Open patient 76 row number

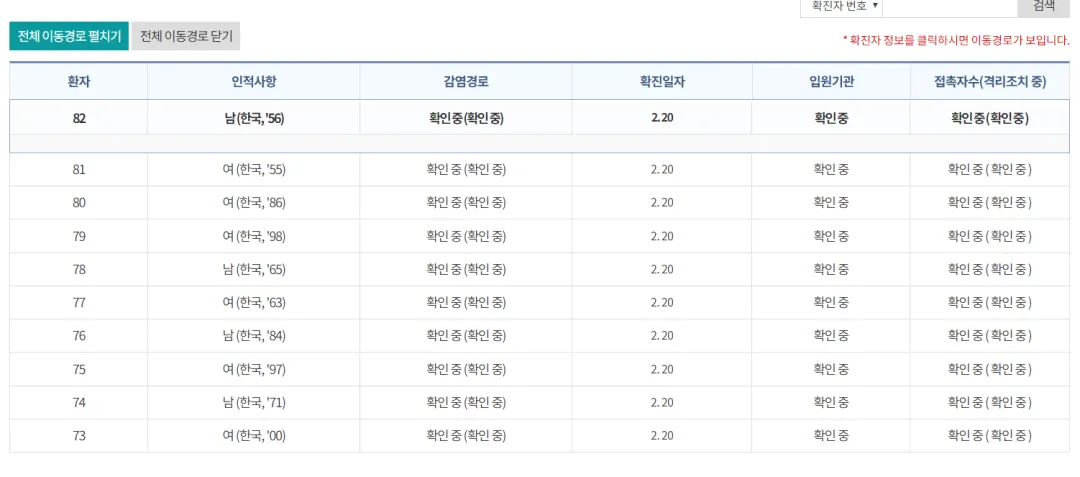click(79, 336)
